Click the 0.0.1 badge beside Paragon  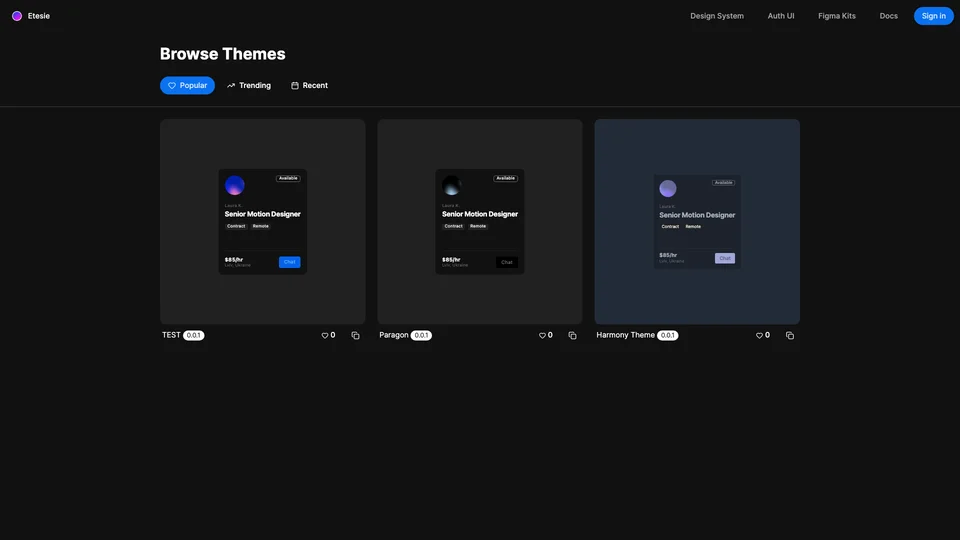click(x=421, y=336)
